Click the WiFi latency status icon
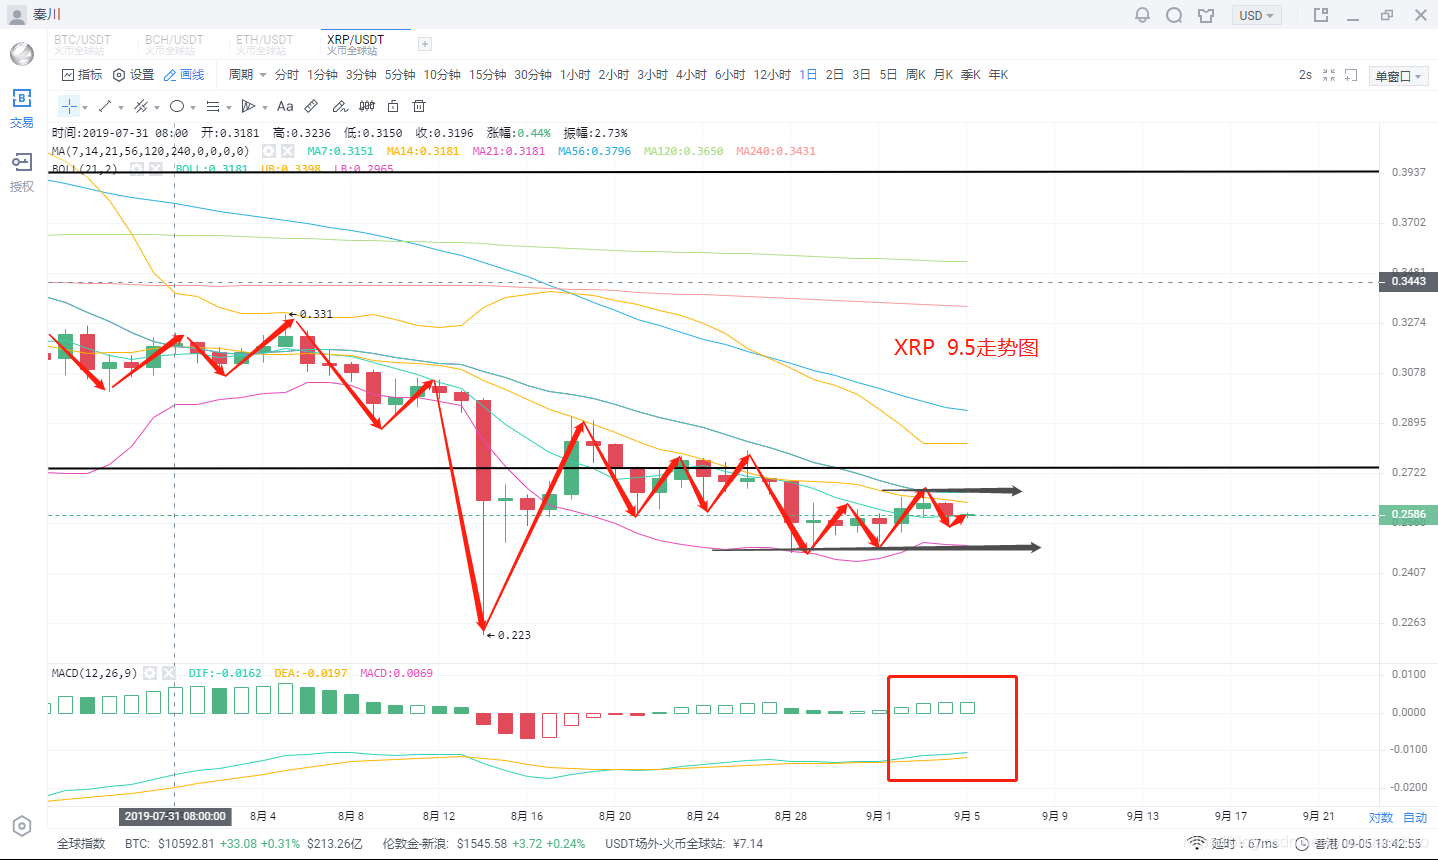The height and width of the screenshot is (860, 1438). [1197, 843]
